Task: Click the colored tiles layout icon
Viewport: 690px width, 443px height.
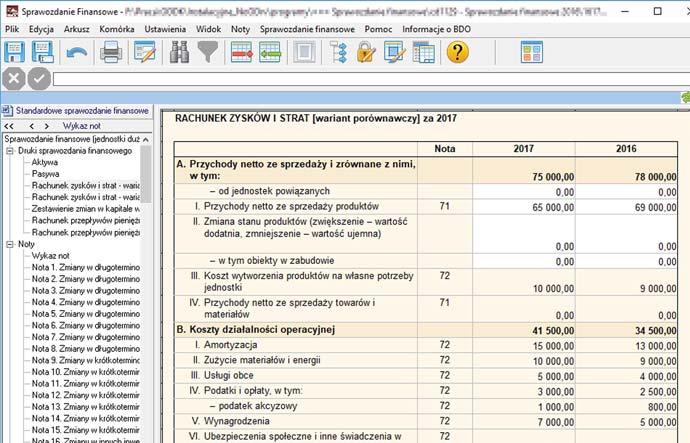Action: (x=532, y=52)
